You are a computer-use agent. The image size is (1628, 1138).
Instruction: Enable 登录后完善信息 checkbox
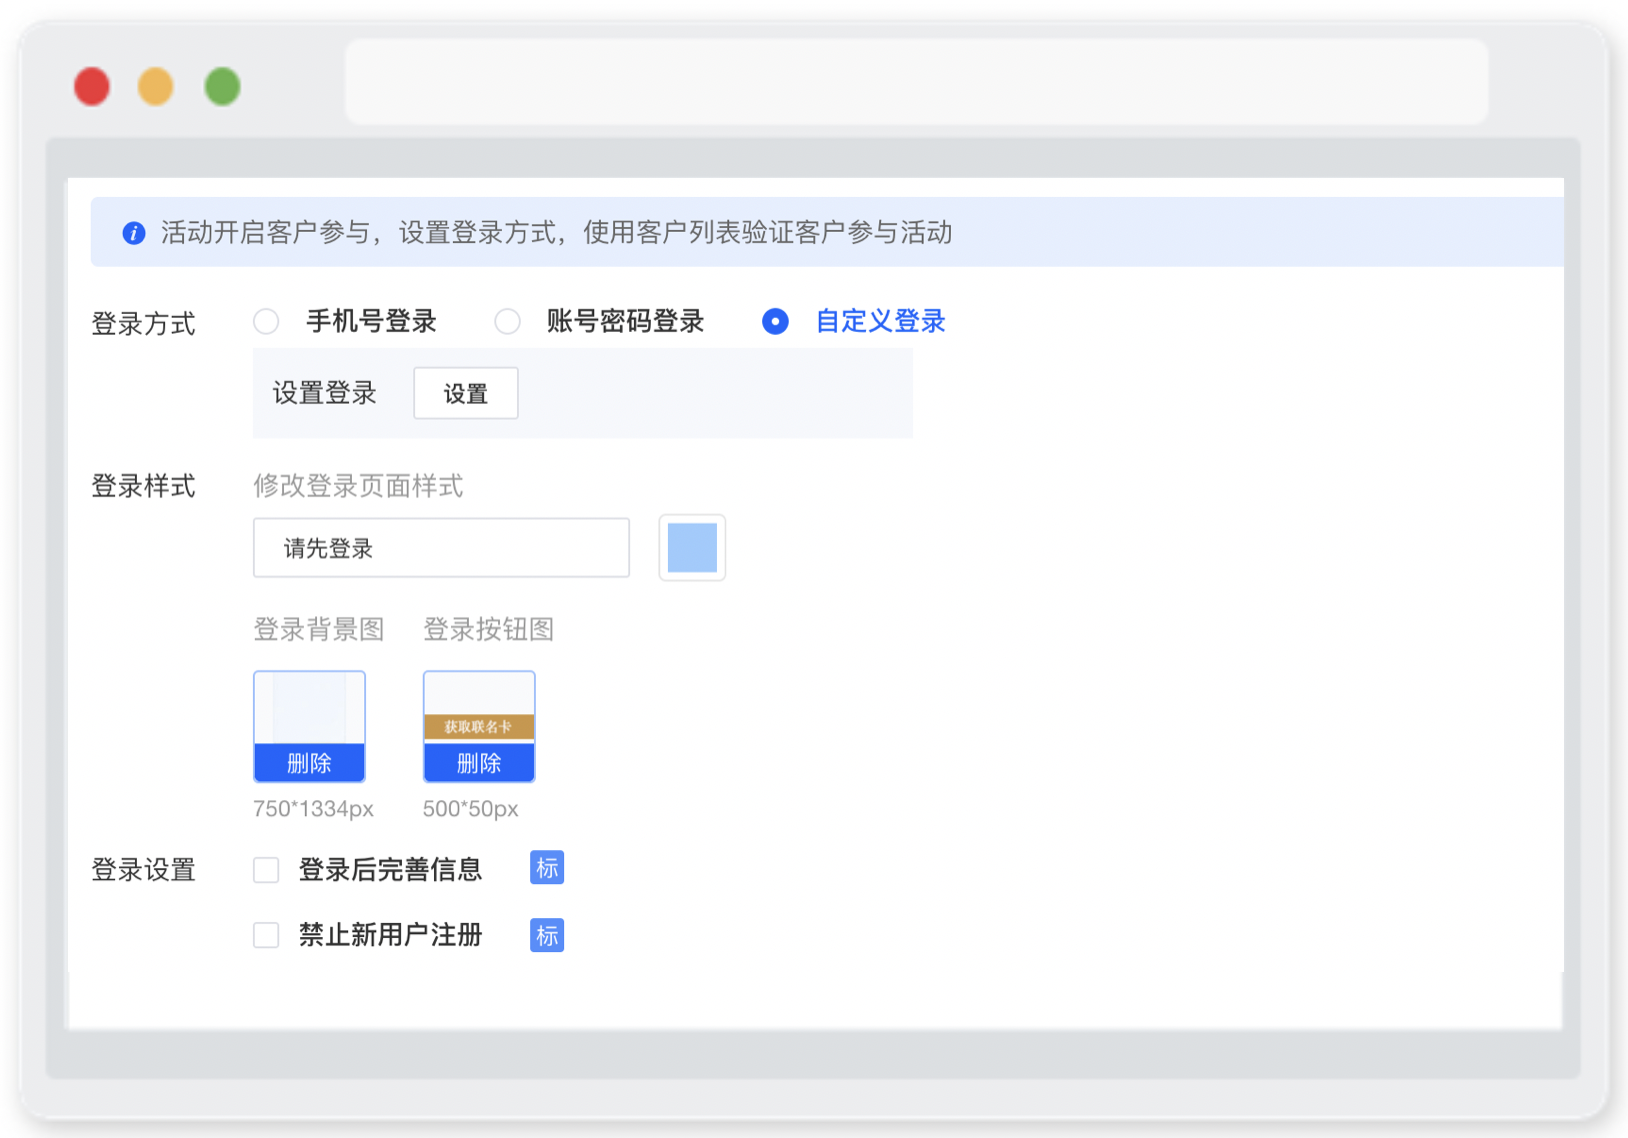coord(266,870)
